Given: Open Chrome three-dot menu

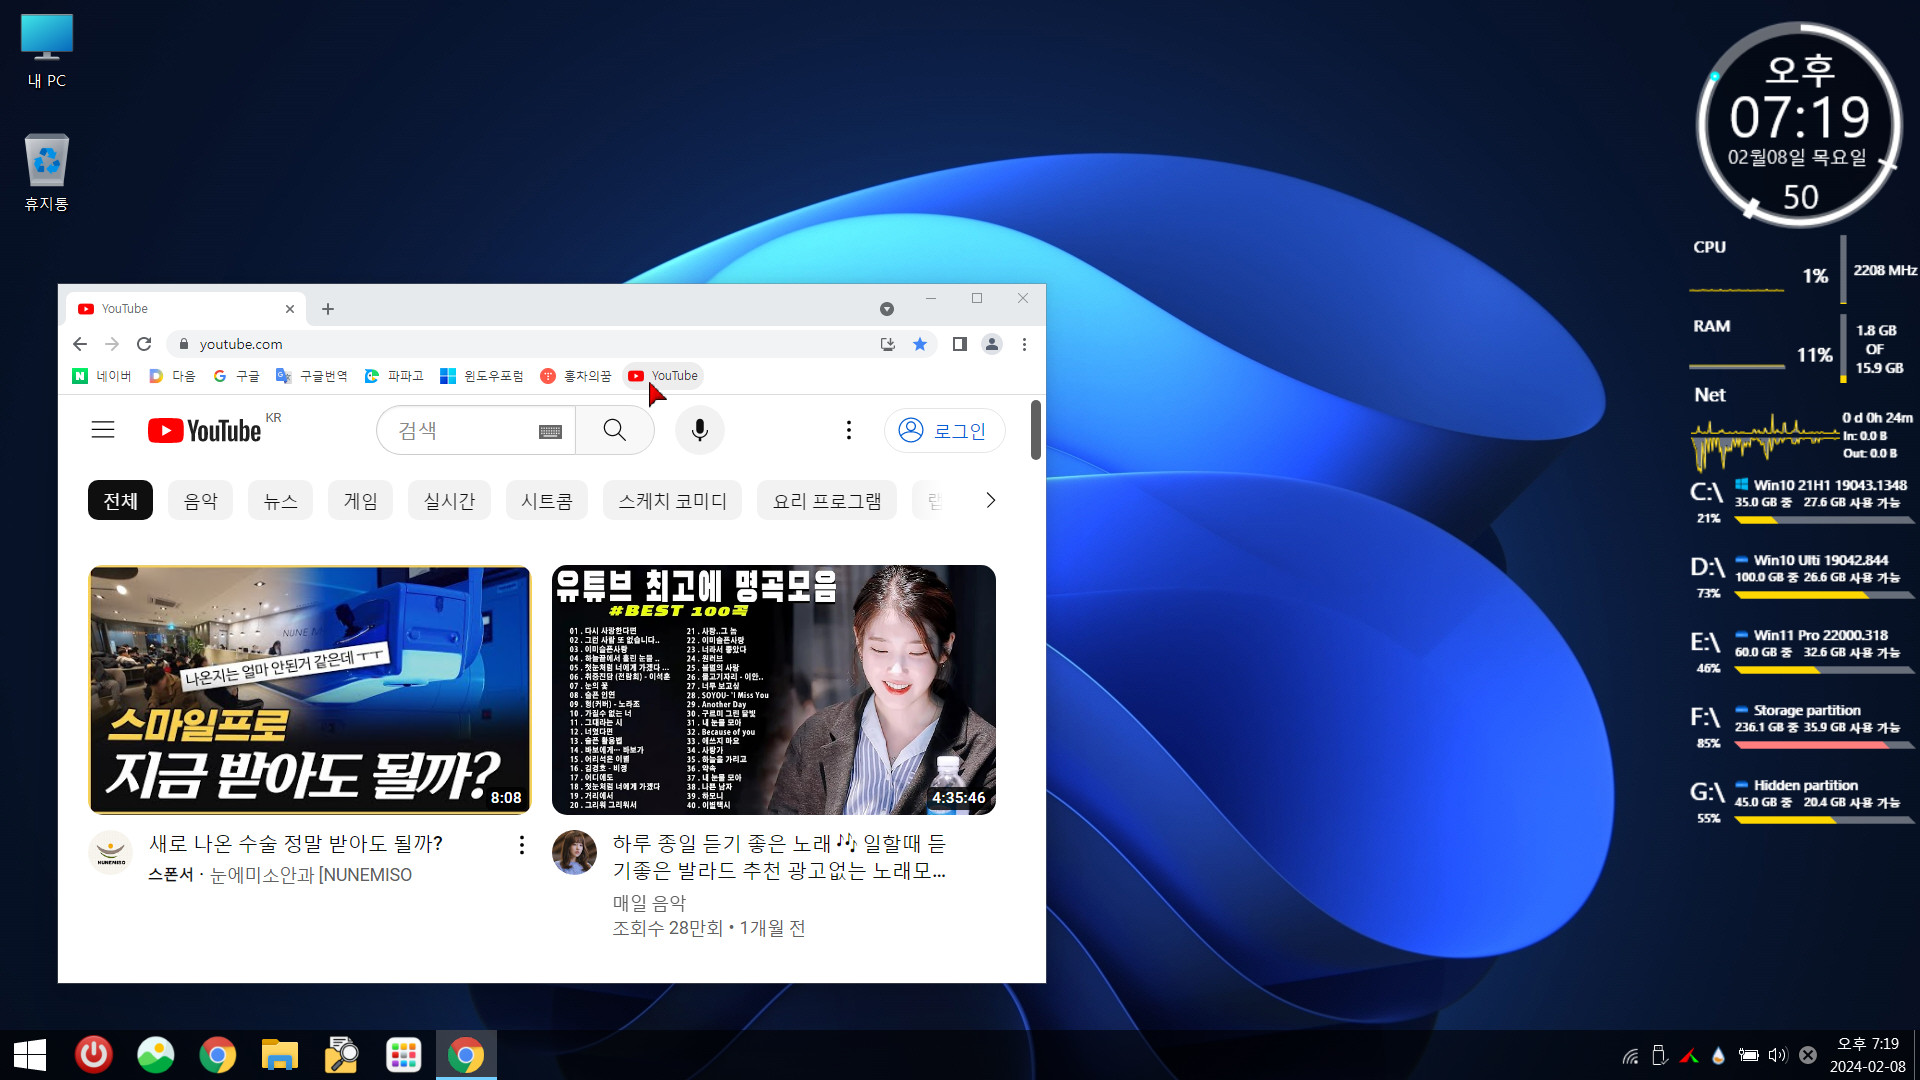Looking at the screenshot, I should pos(1024,344).
